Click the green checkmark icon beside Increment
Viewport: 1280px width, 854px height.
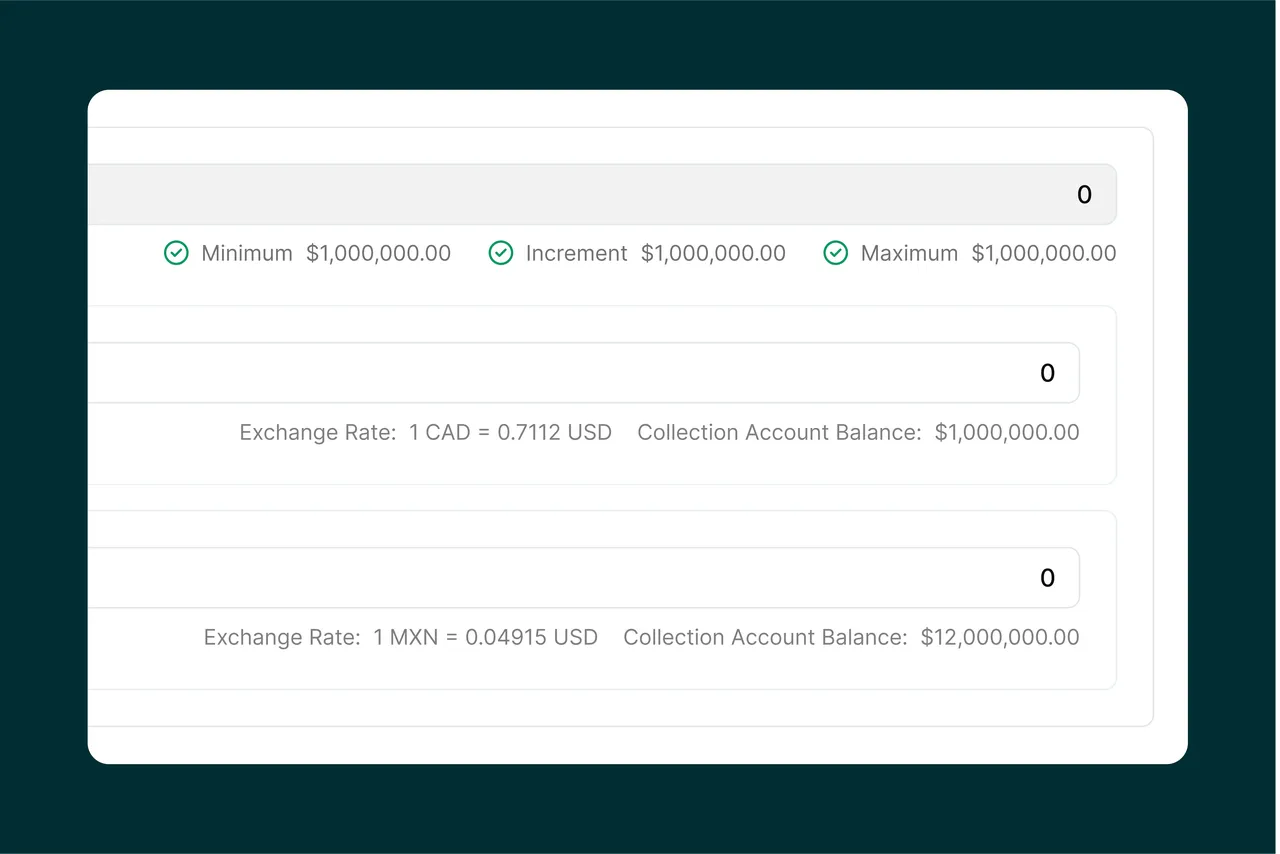pos(500,253)
